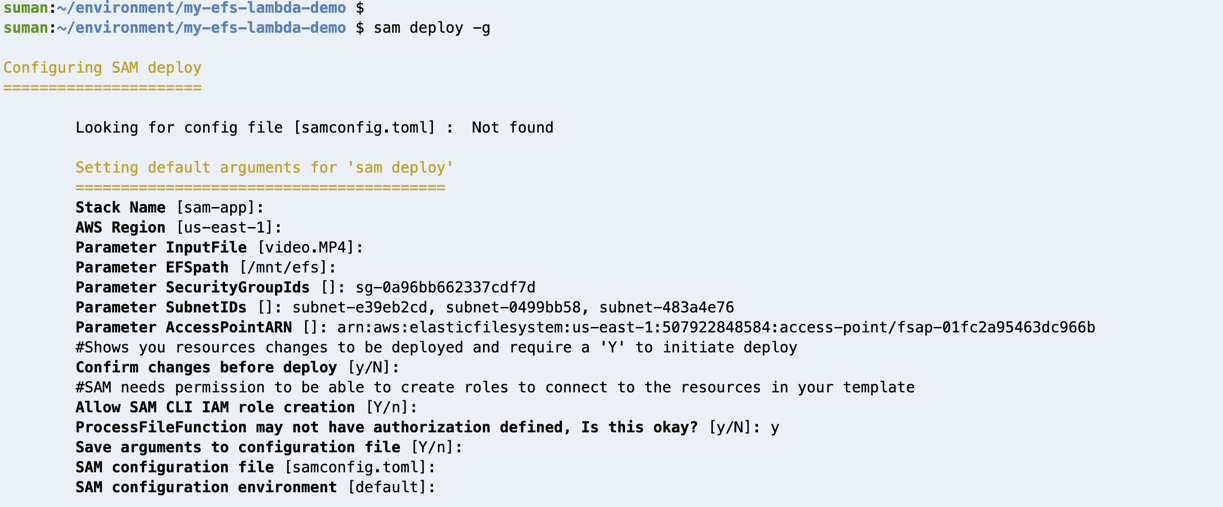Click the ProcessFileFunction authorization prompt answer 'y'
The height and width of the screenshot is (507, 1223).
[775, 428]
